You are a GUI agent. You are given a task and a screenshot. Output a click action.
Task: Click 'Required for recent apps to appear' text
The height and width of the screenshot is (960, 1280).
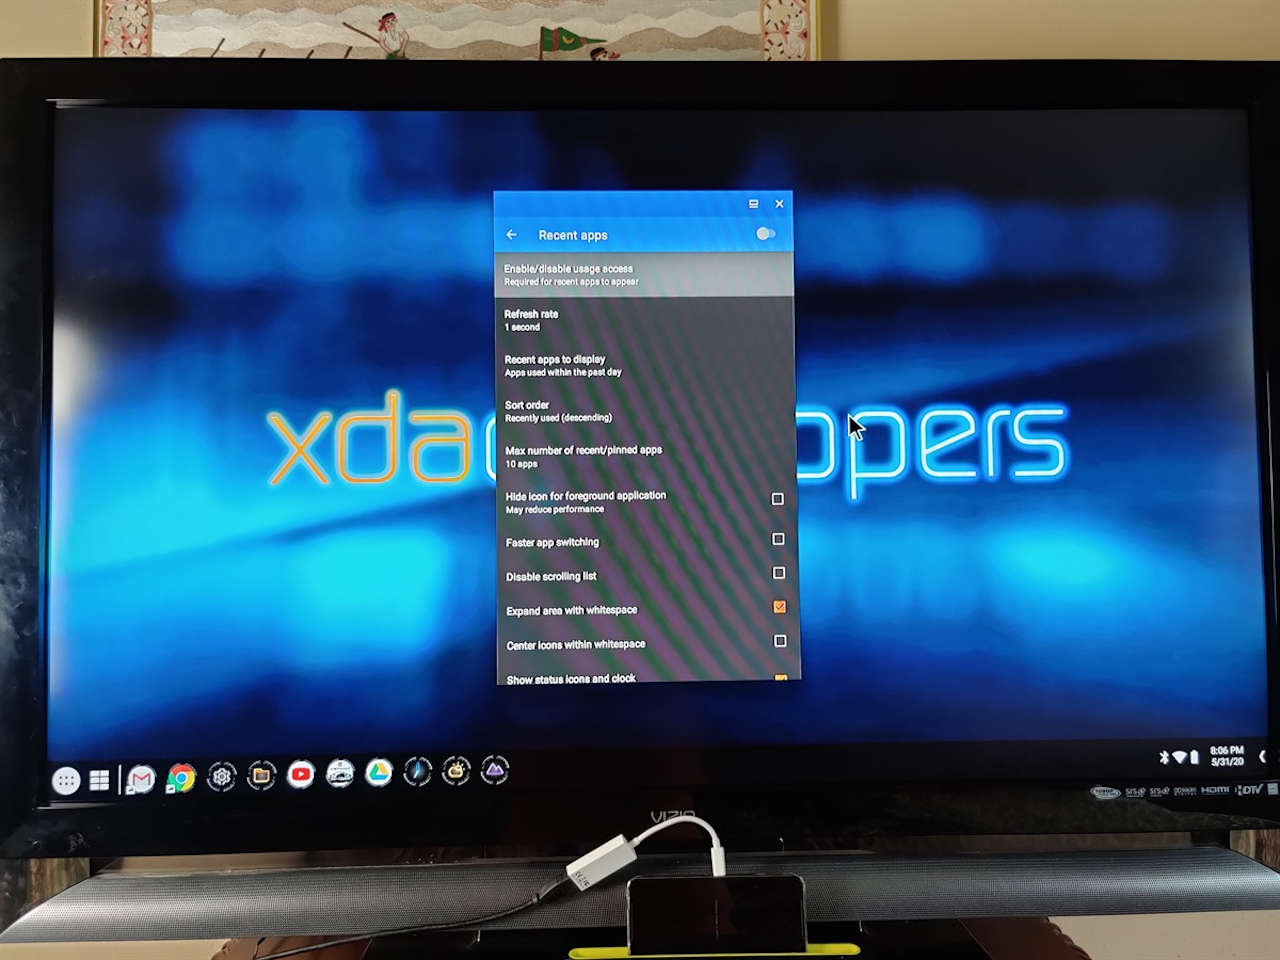571,282
